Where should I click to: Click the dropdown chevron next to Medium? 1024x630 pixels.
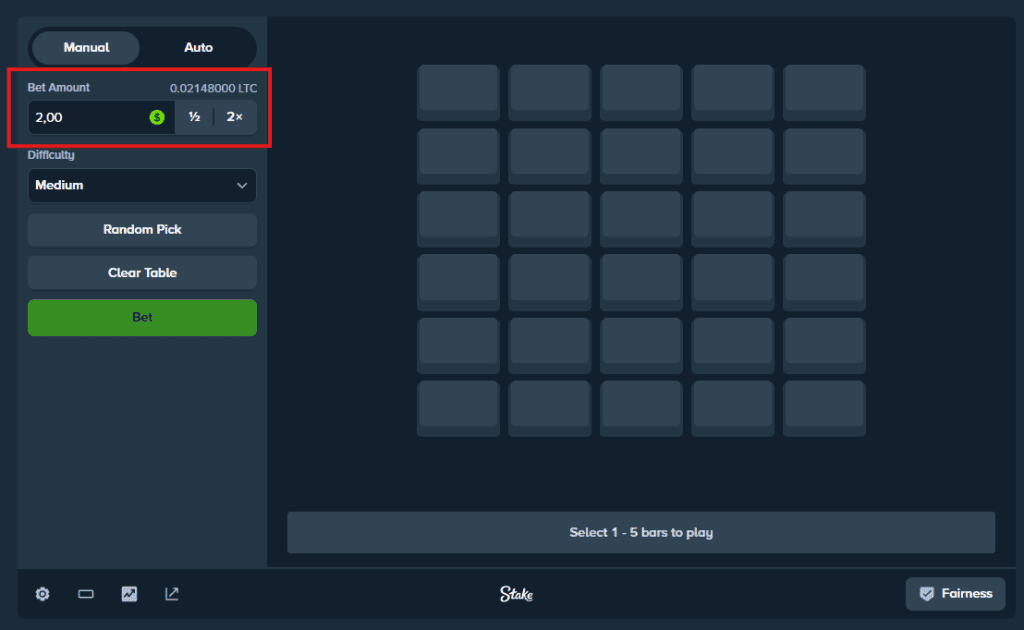coord(243,186)
